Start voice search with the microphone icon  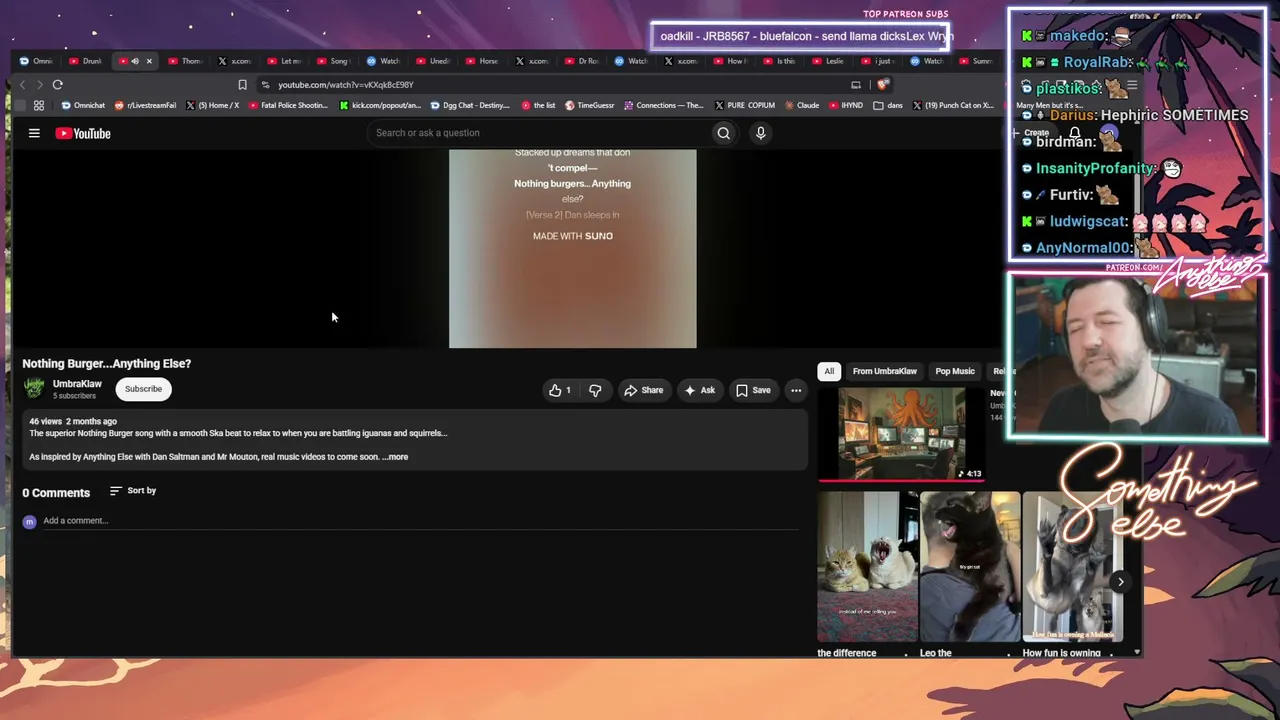point(761,133)
